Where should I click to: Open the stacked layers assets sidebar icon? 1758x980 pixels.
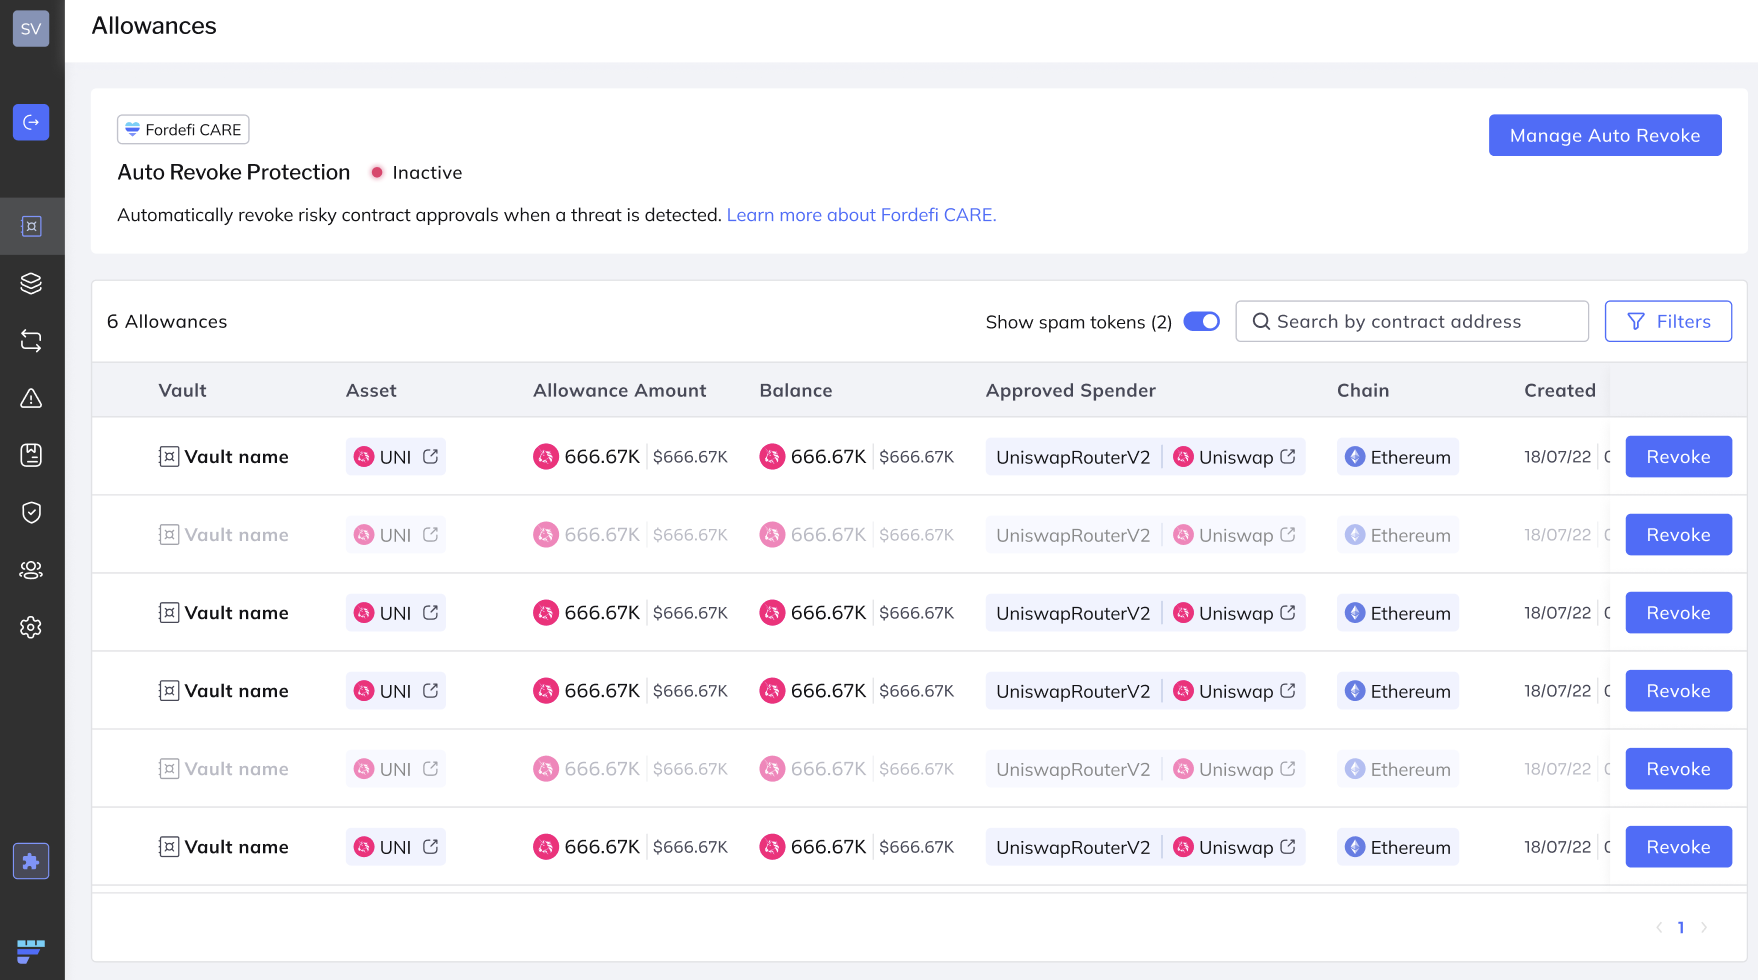[x=31, y=284]
